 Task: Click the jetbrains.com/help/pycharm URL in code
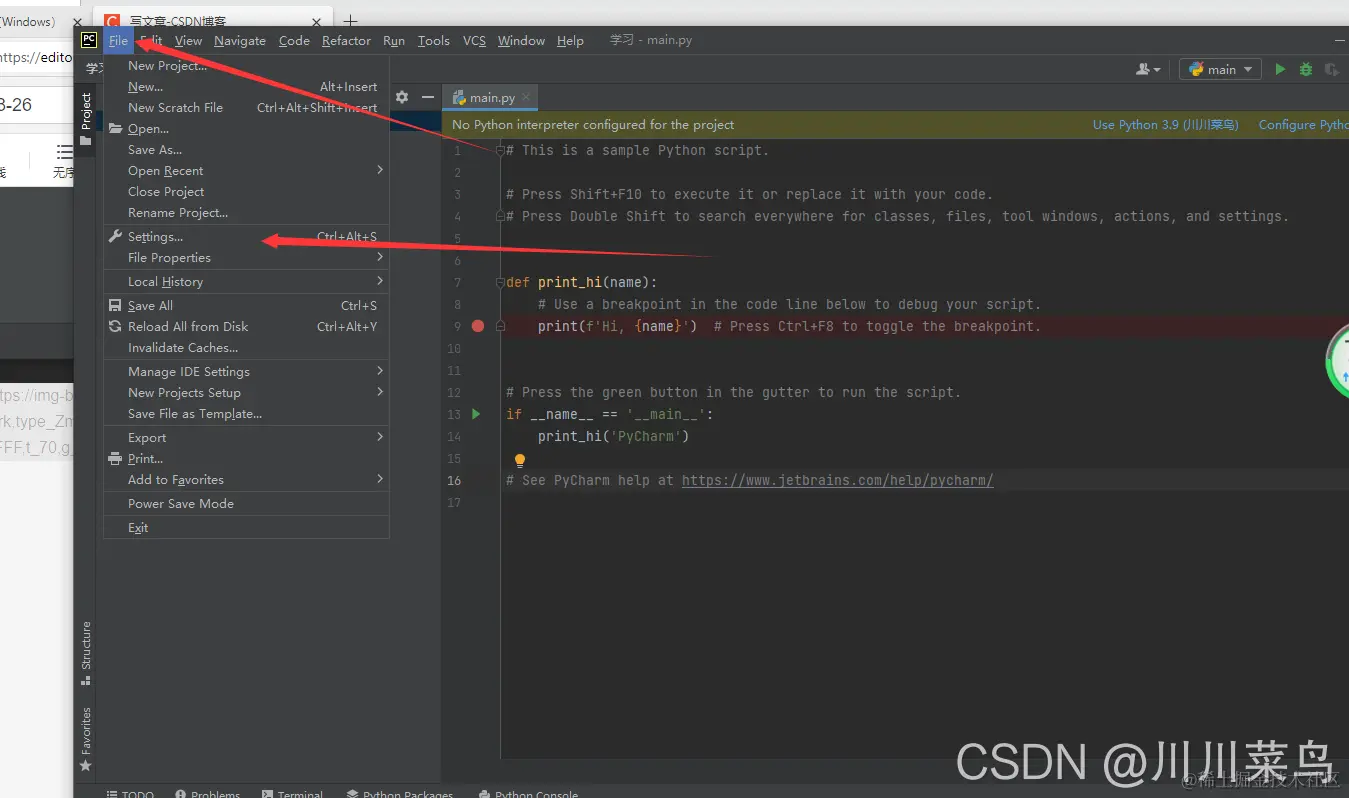(837, 480)
